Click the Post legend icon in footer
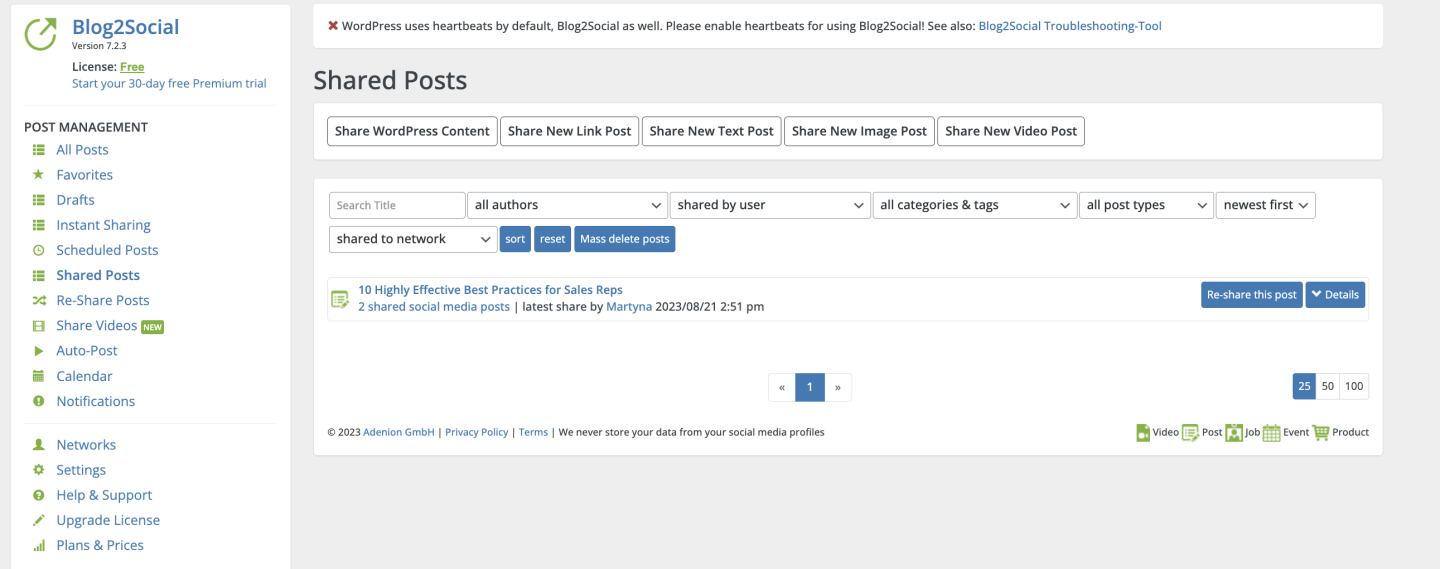The image size is (1440, 569). pos(1190,433)
